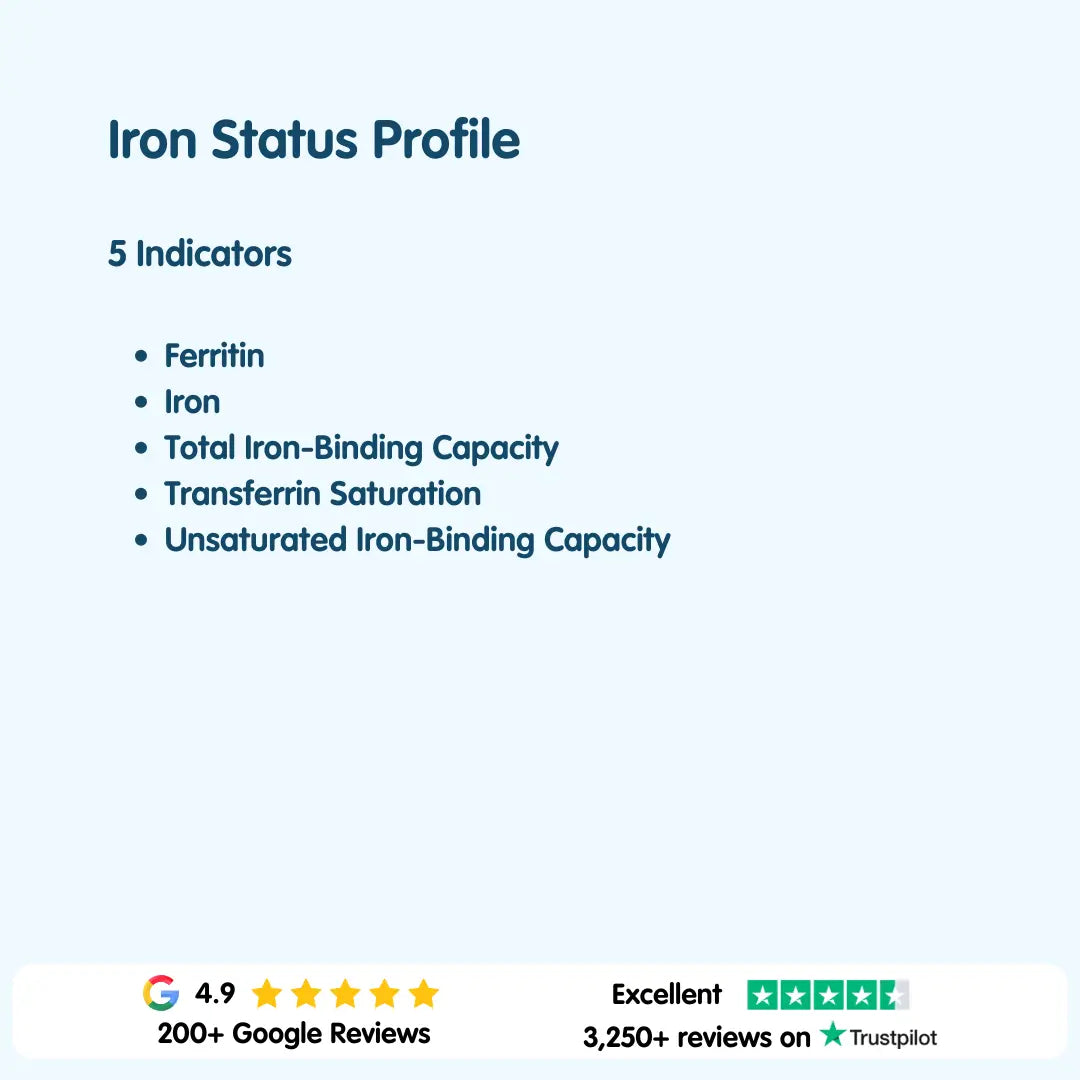Select the Ferritin indicator
Image resolution: width=1080 pixels, height=1080 pixels.
coord(214,356)
